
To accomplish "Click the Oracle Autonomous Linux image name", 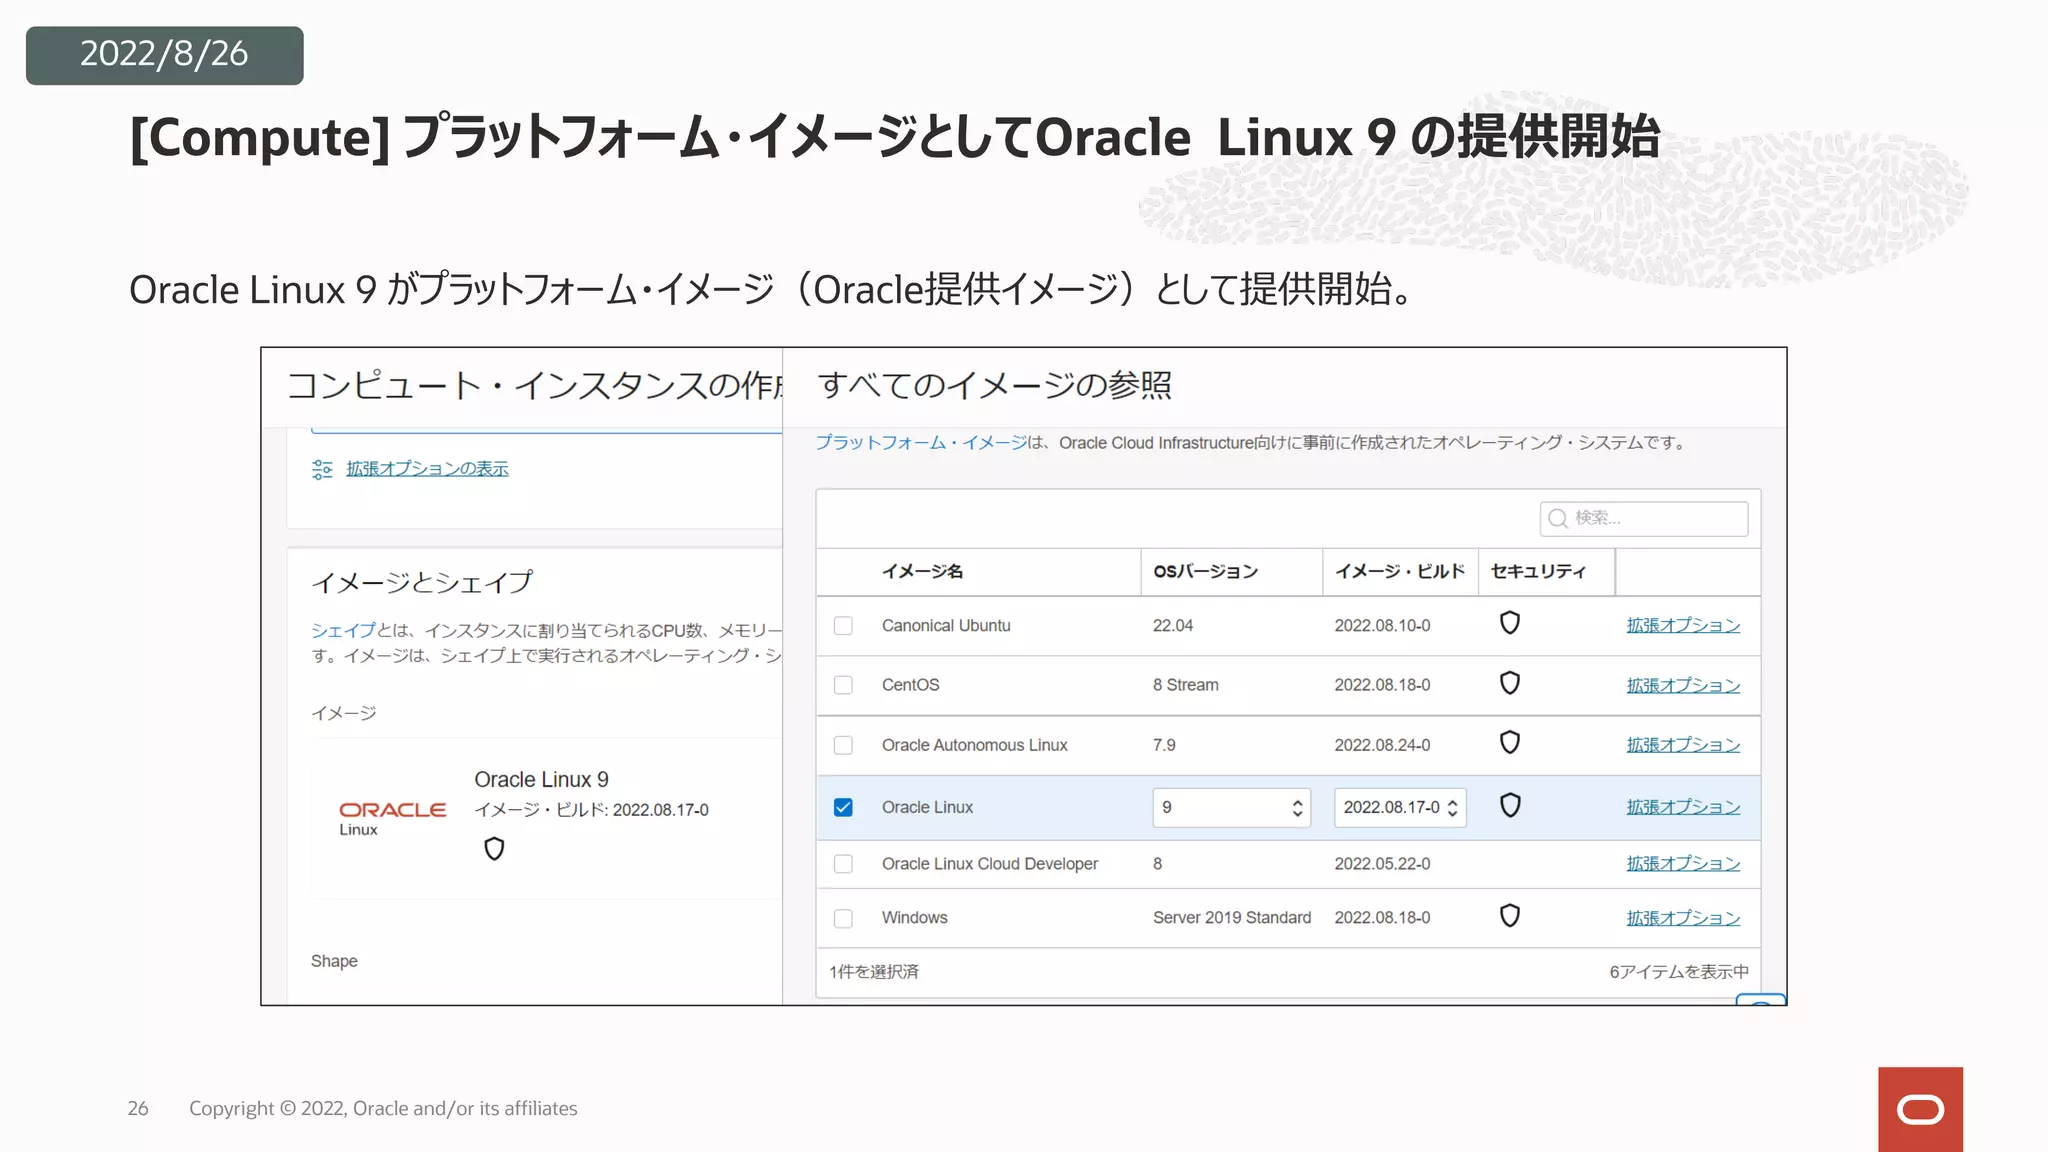I will pyautogui.click(x=974, y=745).
